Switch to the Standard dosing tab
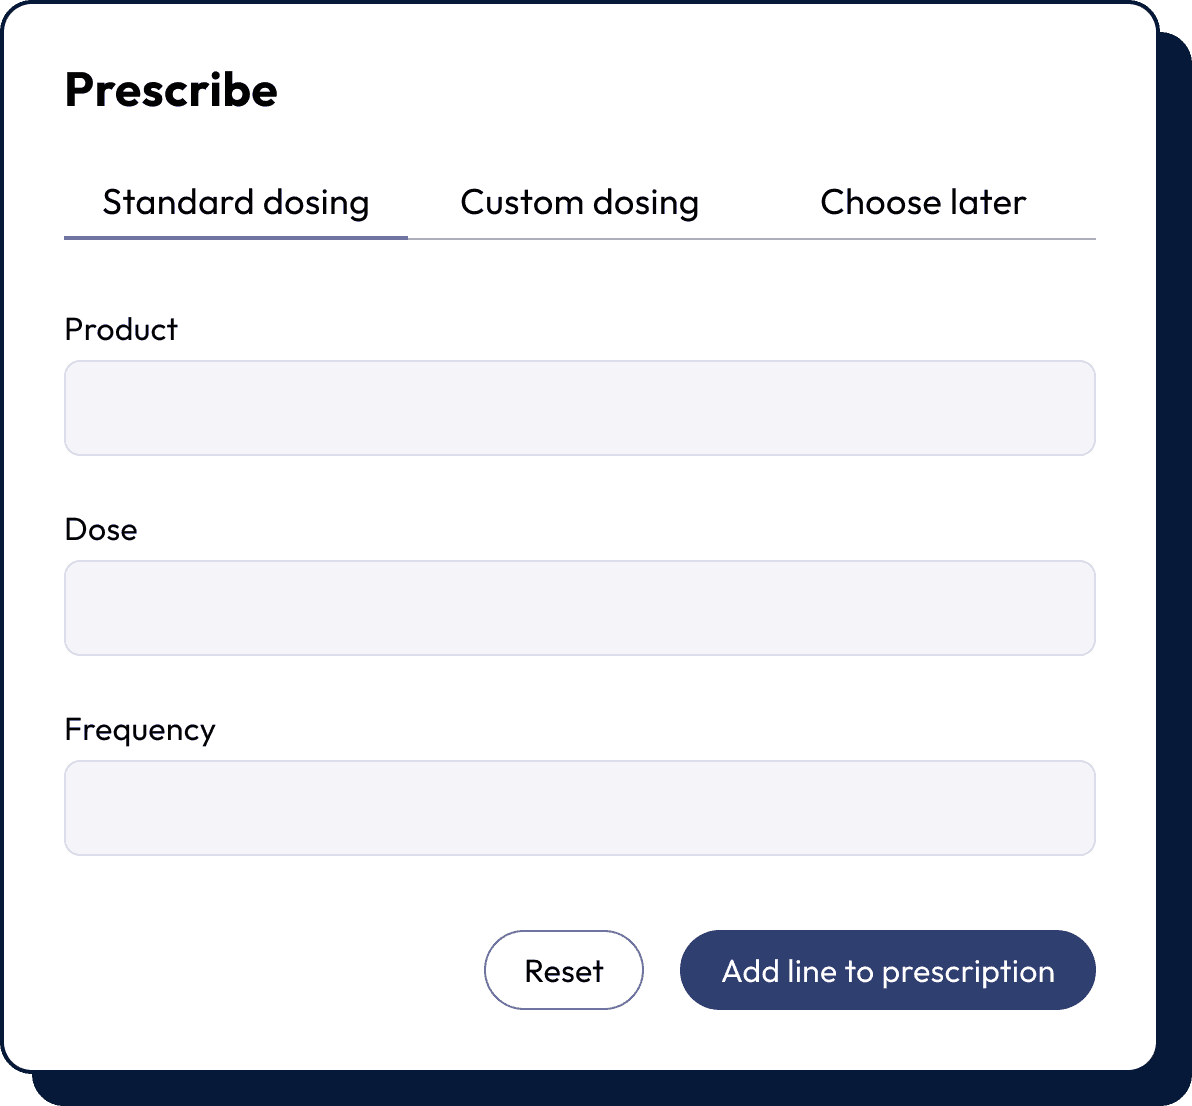The width and height of the screenshot is (1192, 1106). [236, 203]
